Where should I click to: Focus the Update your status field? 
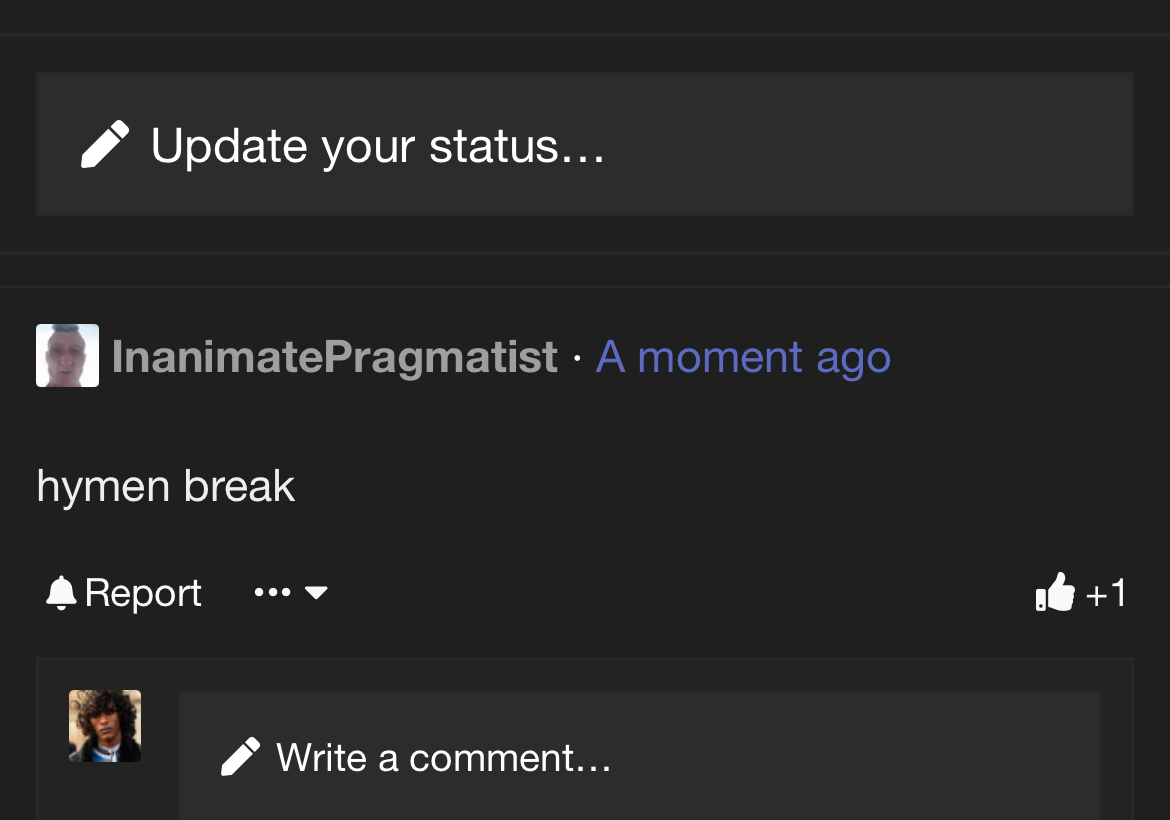584,144
